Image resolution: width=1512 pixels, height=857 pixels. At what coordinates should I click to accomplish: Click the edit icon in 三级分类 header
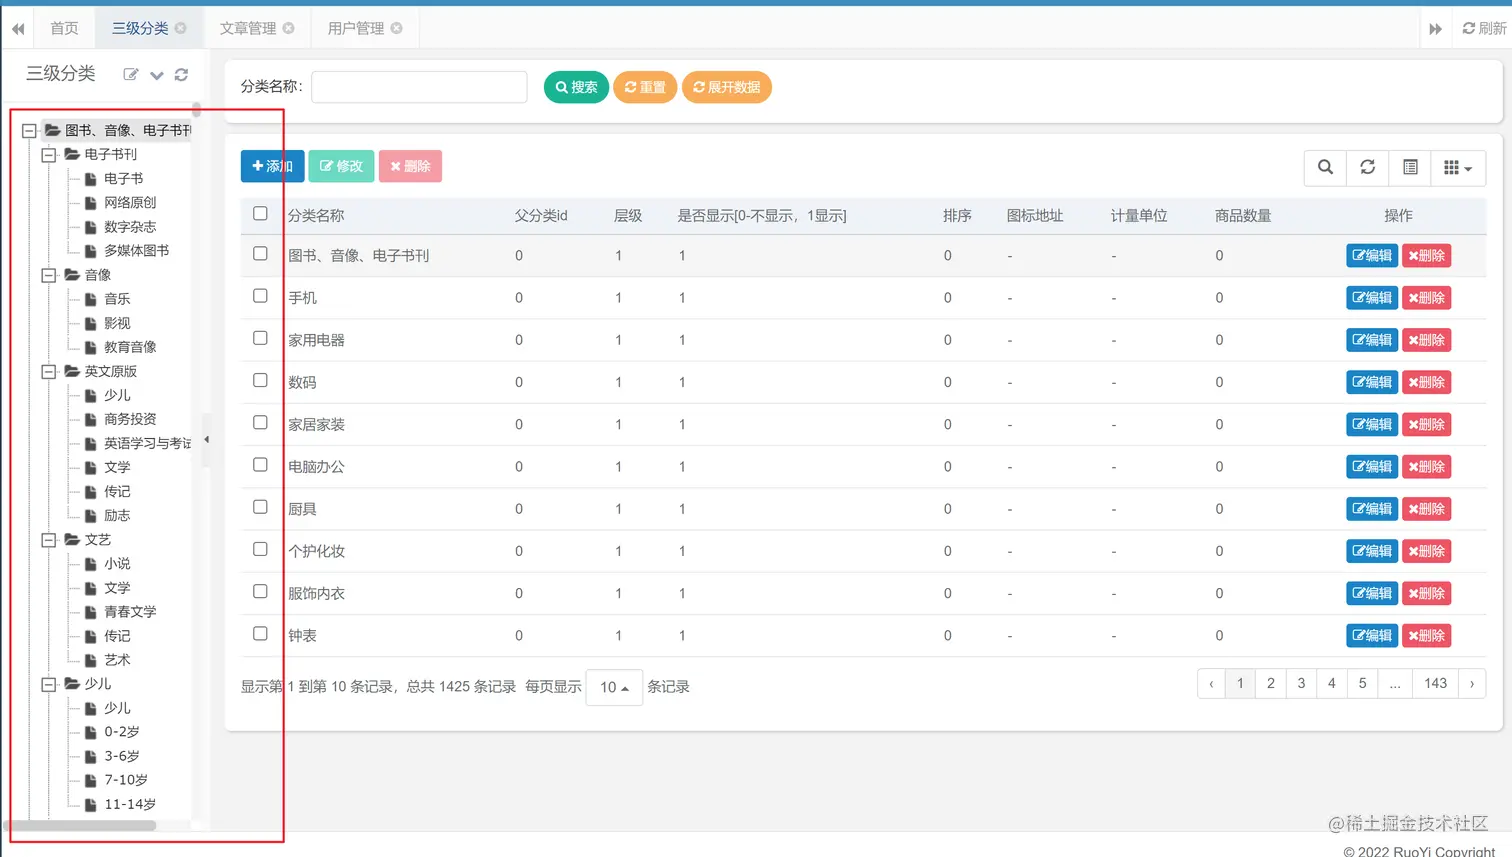tap(130, 74)
